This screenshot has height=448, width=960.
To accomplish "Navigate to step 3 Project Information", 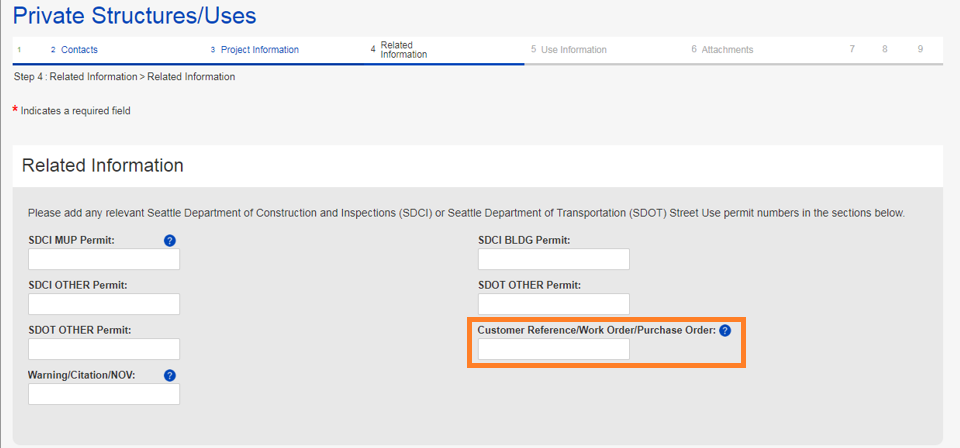I will pyautogui.click(x=259, y=50).
